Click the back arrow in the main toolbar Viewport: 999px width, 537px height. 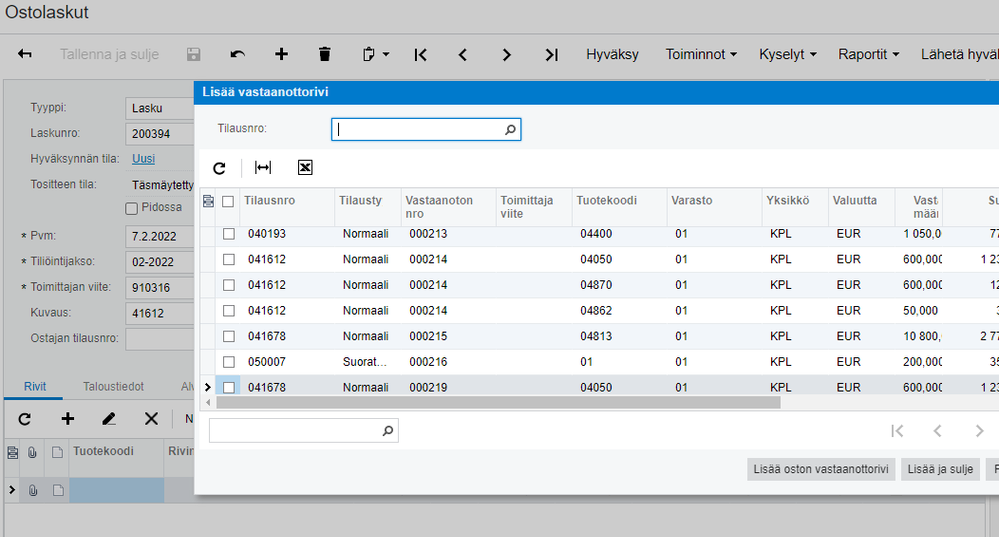[x=25, y=54]
